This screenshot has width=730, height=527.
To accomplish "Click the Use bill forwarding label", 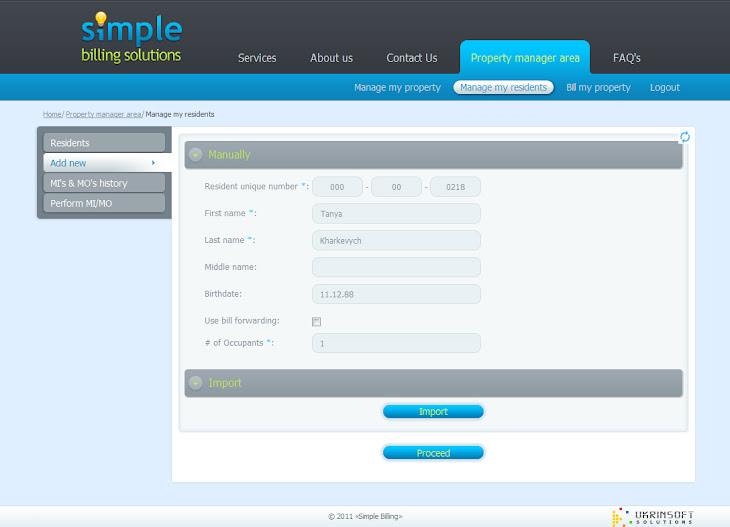I will pyautogui.click(x=242, y=321).
